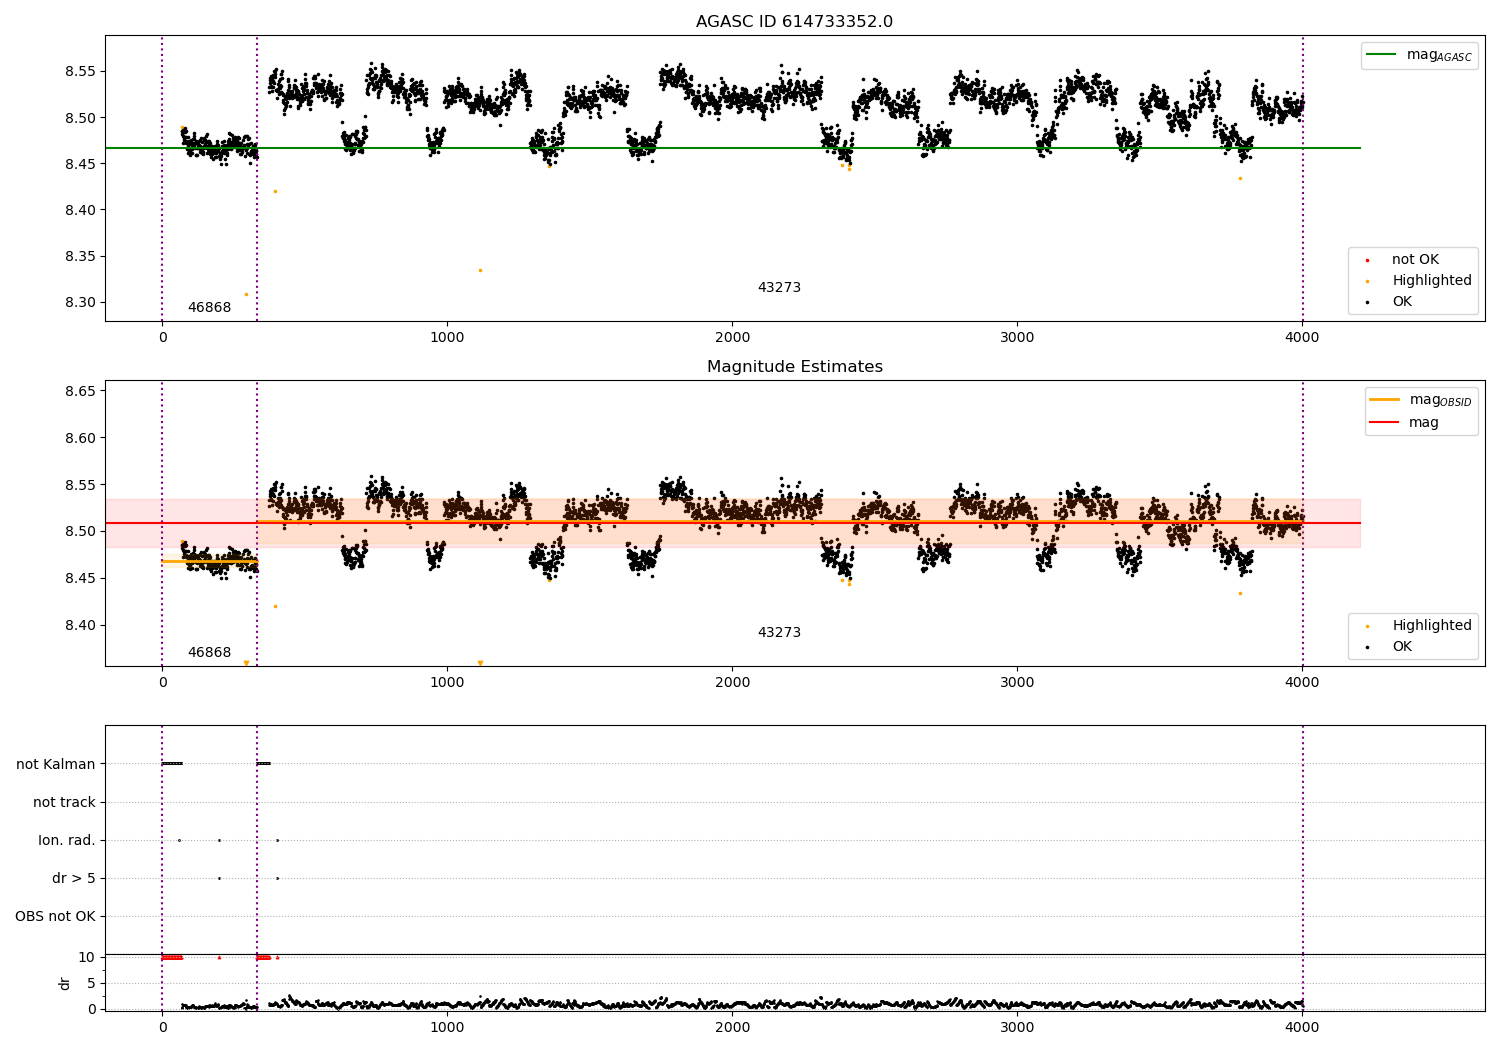Click y-axis tick 5 in dr plot
Screen dimensions: 1500x1050
(91, 984)
